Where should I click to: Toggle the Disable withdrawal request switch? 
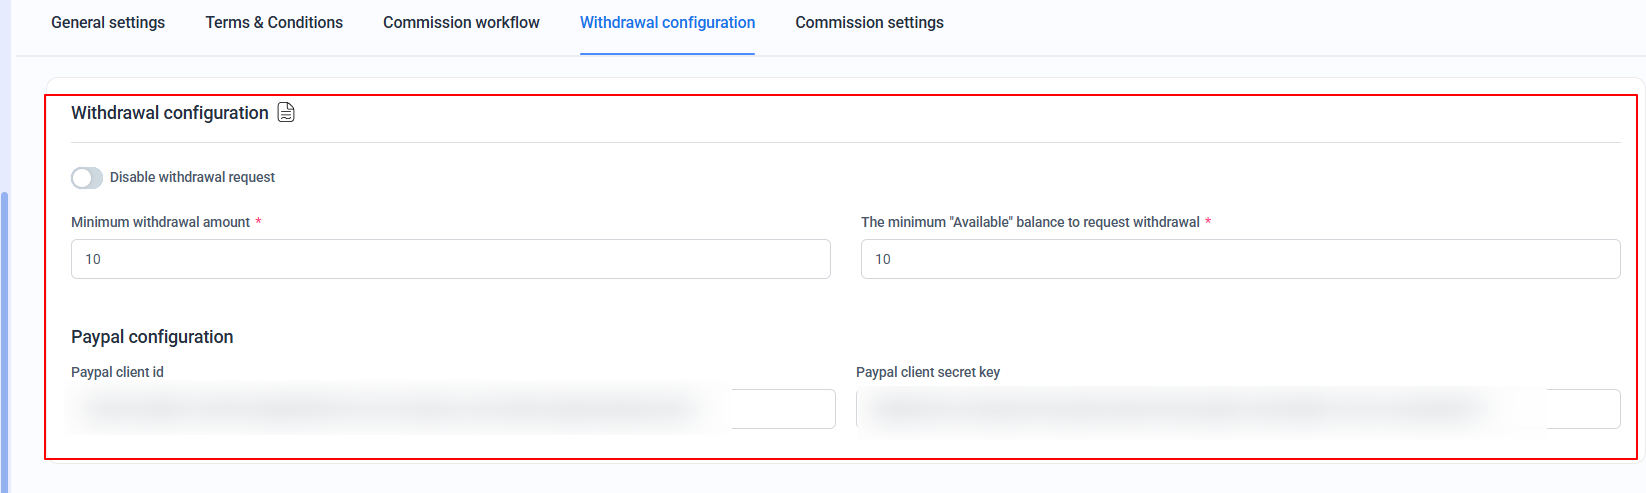[87, 178]
